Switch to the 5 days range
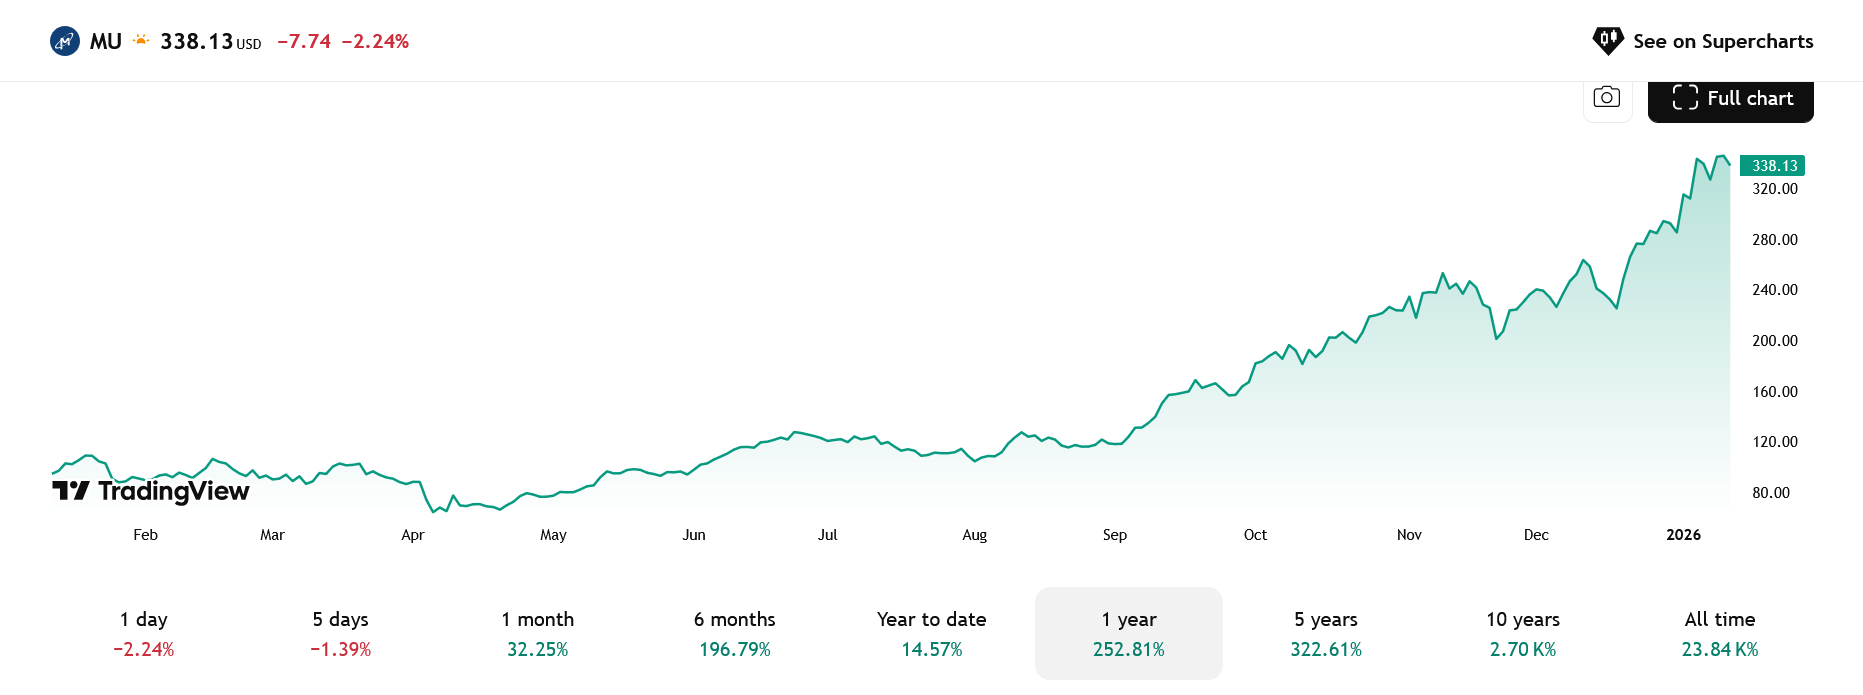 tap(341, 634)
